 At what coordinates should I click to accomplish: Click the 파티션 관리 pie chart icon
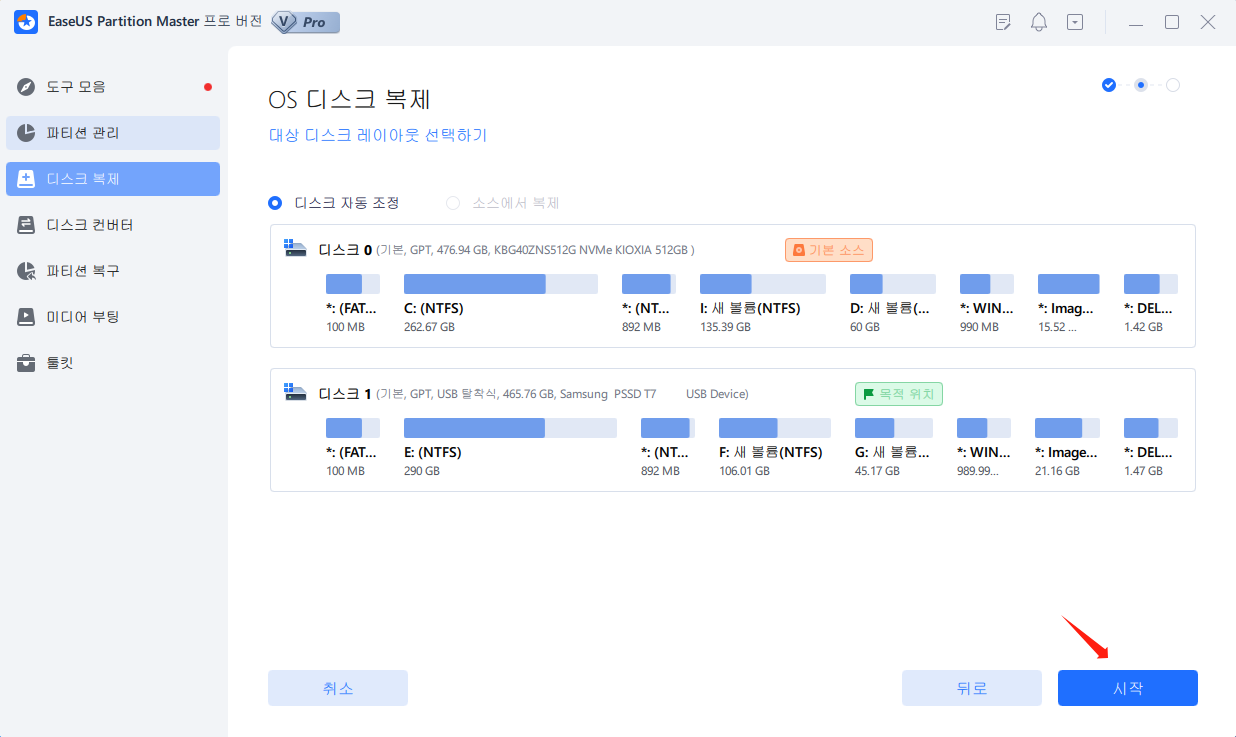tap(27, 133)
